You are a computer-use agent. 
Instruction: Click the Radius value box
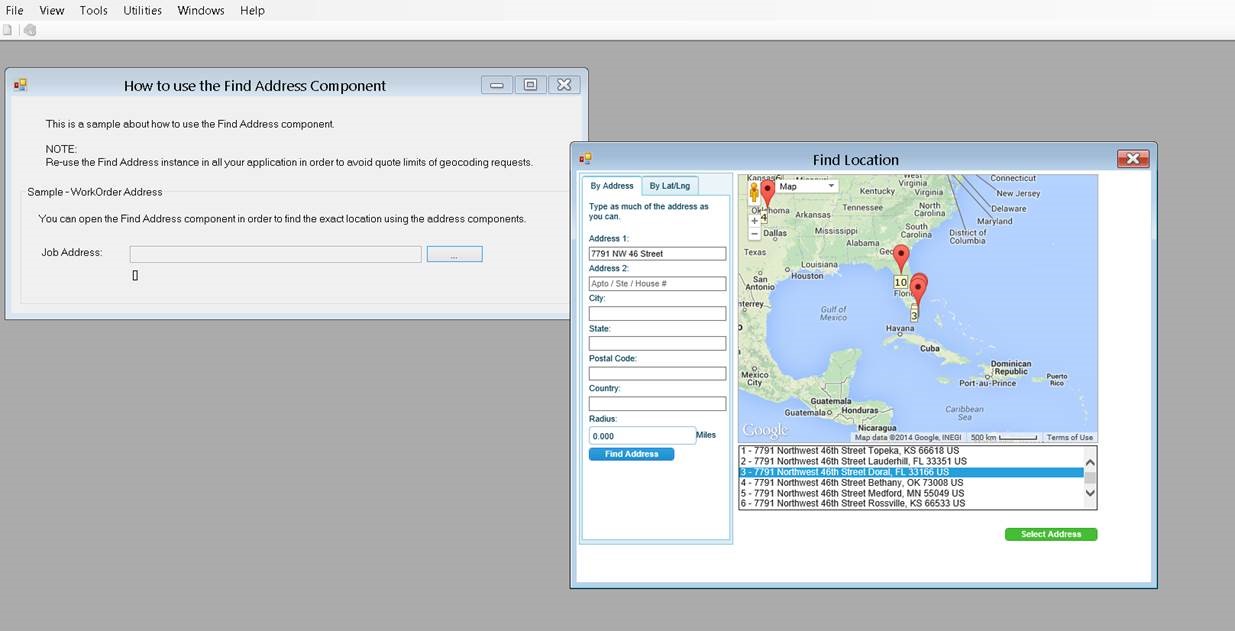point(642,436)
